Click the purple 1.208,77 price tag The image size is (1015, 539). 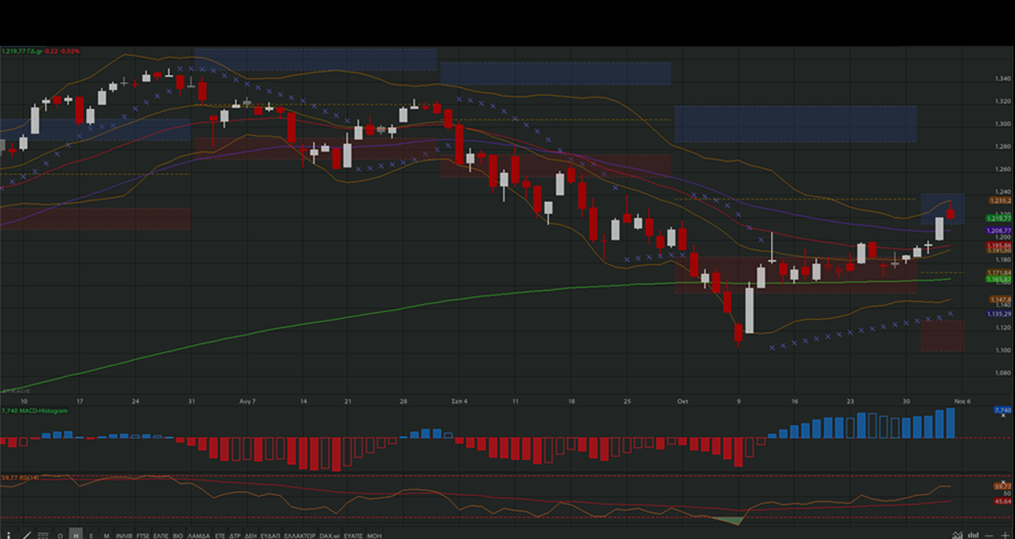click(999, 230)
